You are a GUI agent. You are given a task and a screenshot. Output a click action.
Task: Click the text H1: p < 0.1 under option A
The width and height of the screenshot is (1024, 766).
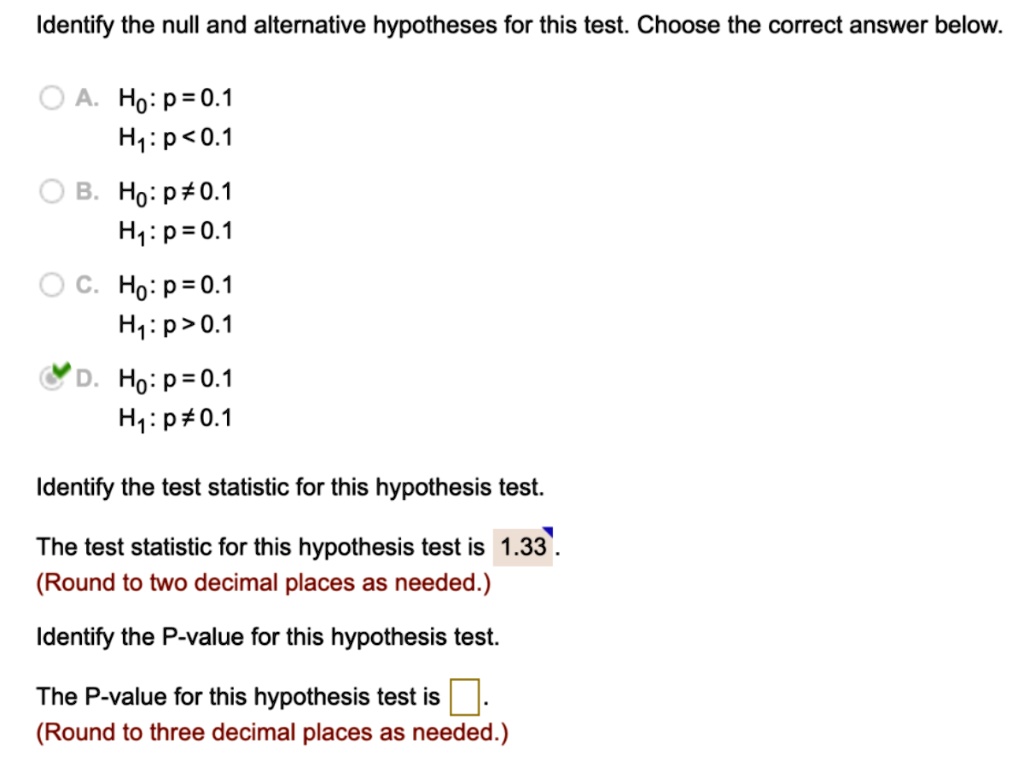pyautogui.click(x=176, y=138)
